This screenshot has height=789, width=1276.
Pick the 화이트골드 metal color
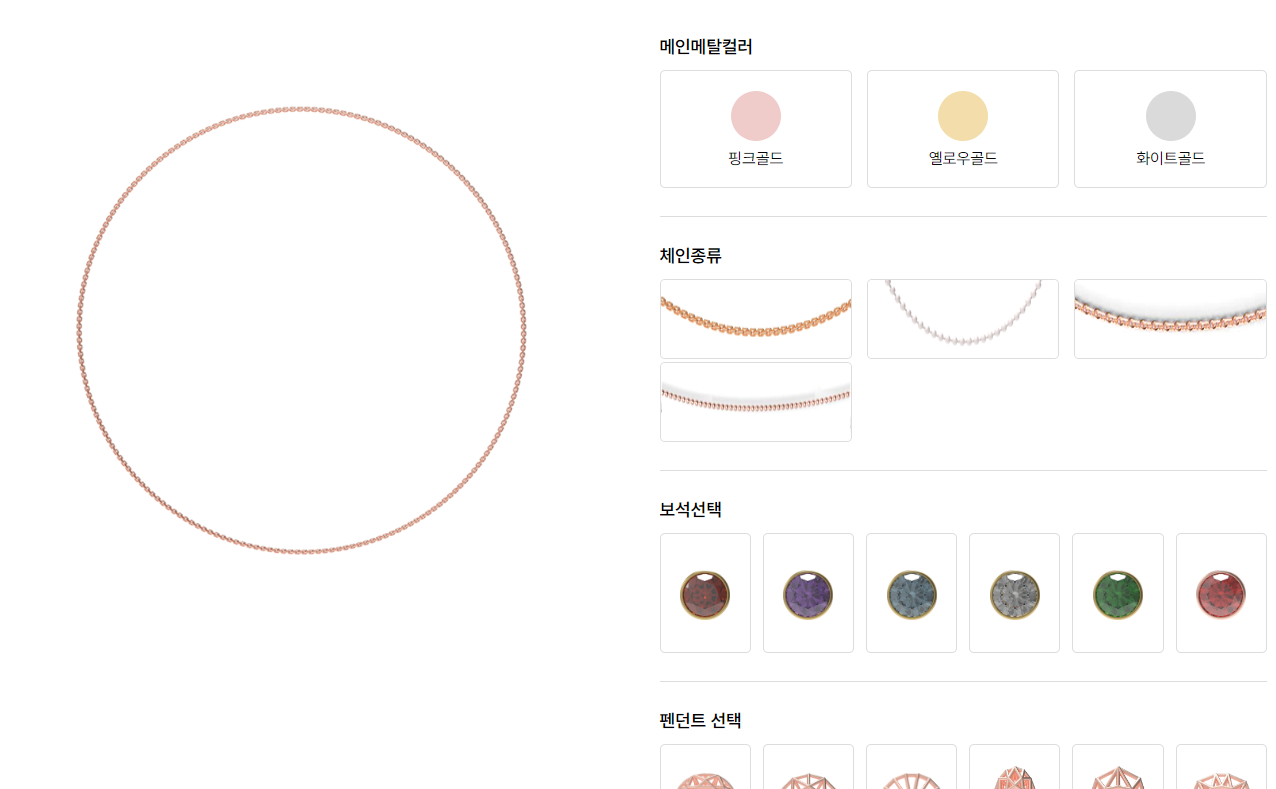click(x=1170, y=129)
